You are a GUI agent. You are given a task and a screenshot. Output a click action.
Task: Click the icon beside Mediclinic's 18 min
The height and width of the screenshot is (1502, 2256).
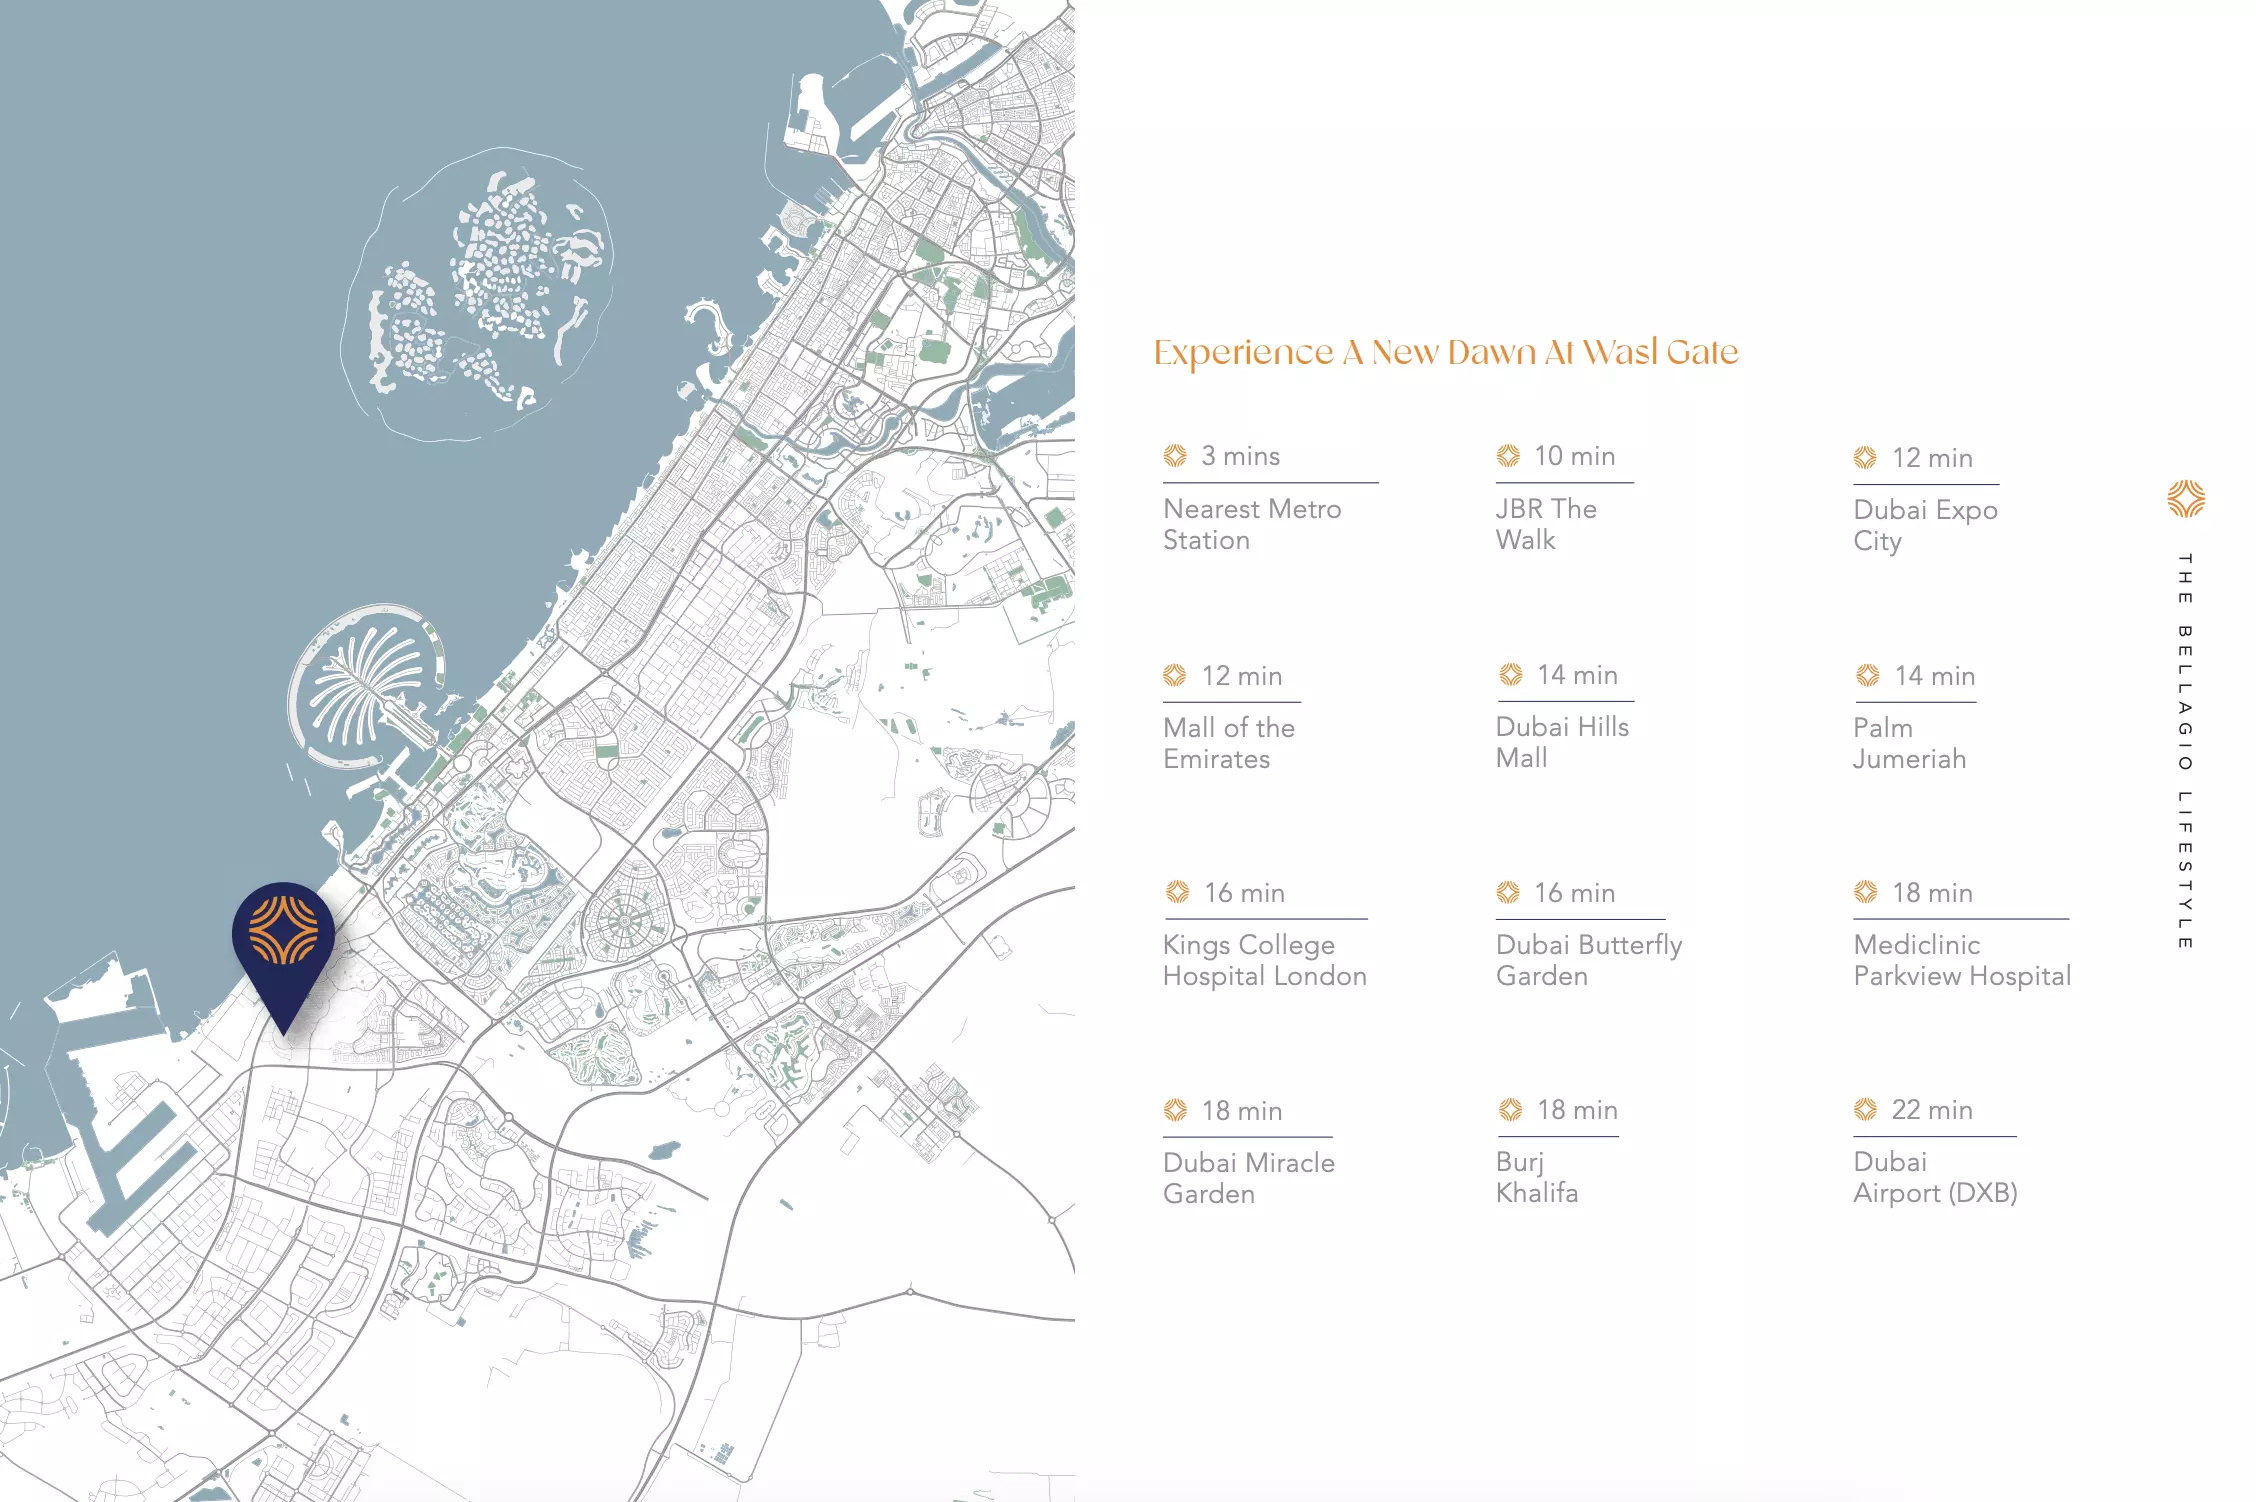(1865, 892)
